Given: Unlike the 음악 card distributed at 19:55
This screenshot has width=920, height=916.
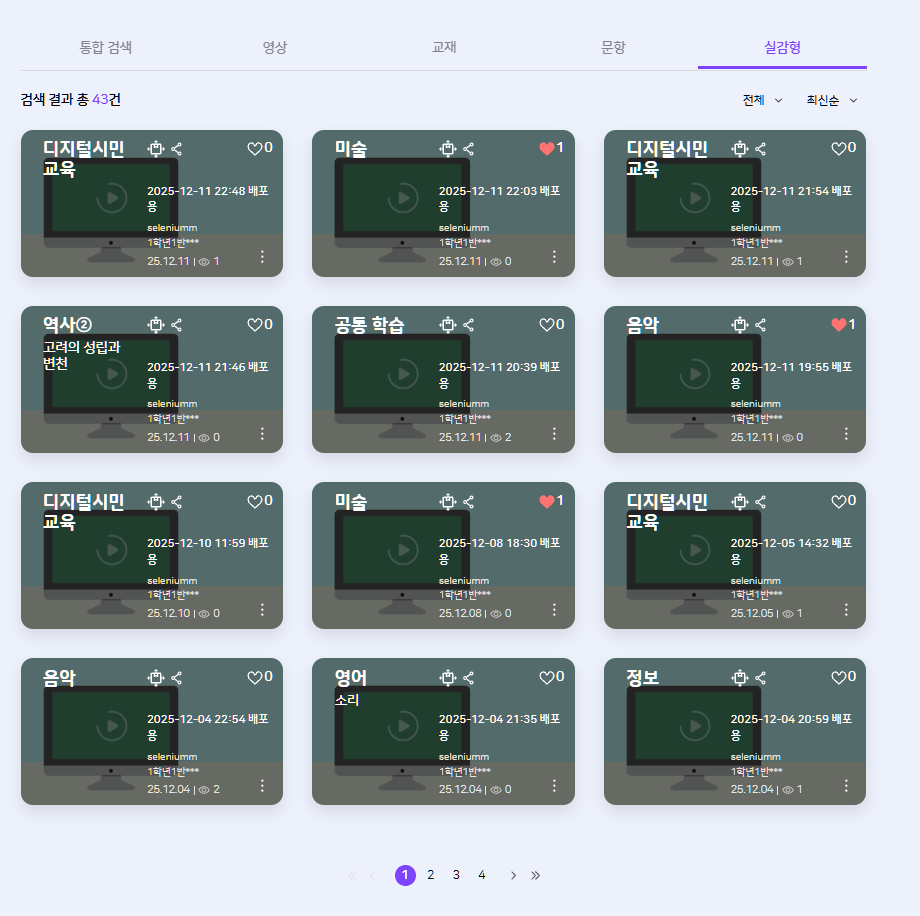Looking at the screenshot, I should (x=838, y=325).
